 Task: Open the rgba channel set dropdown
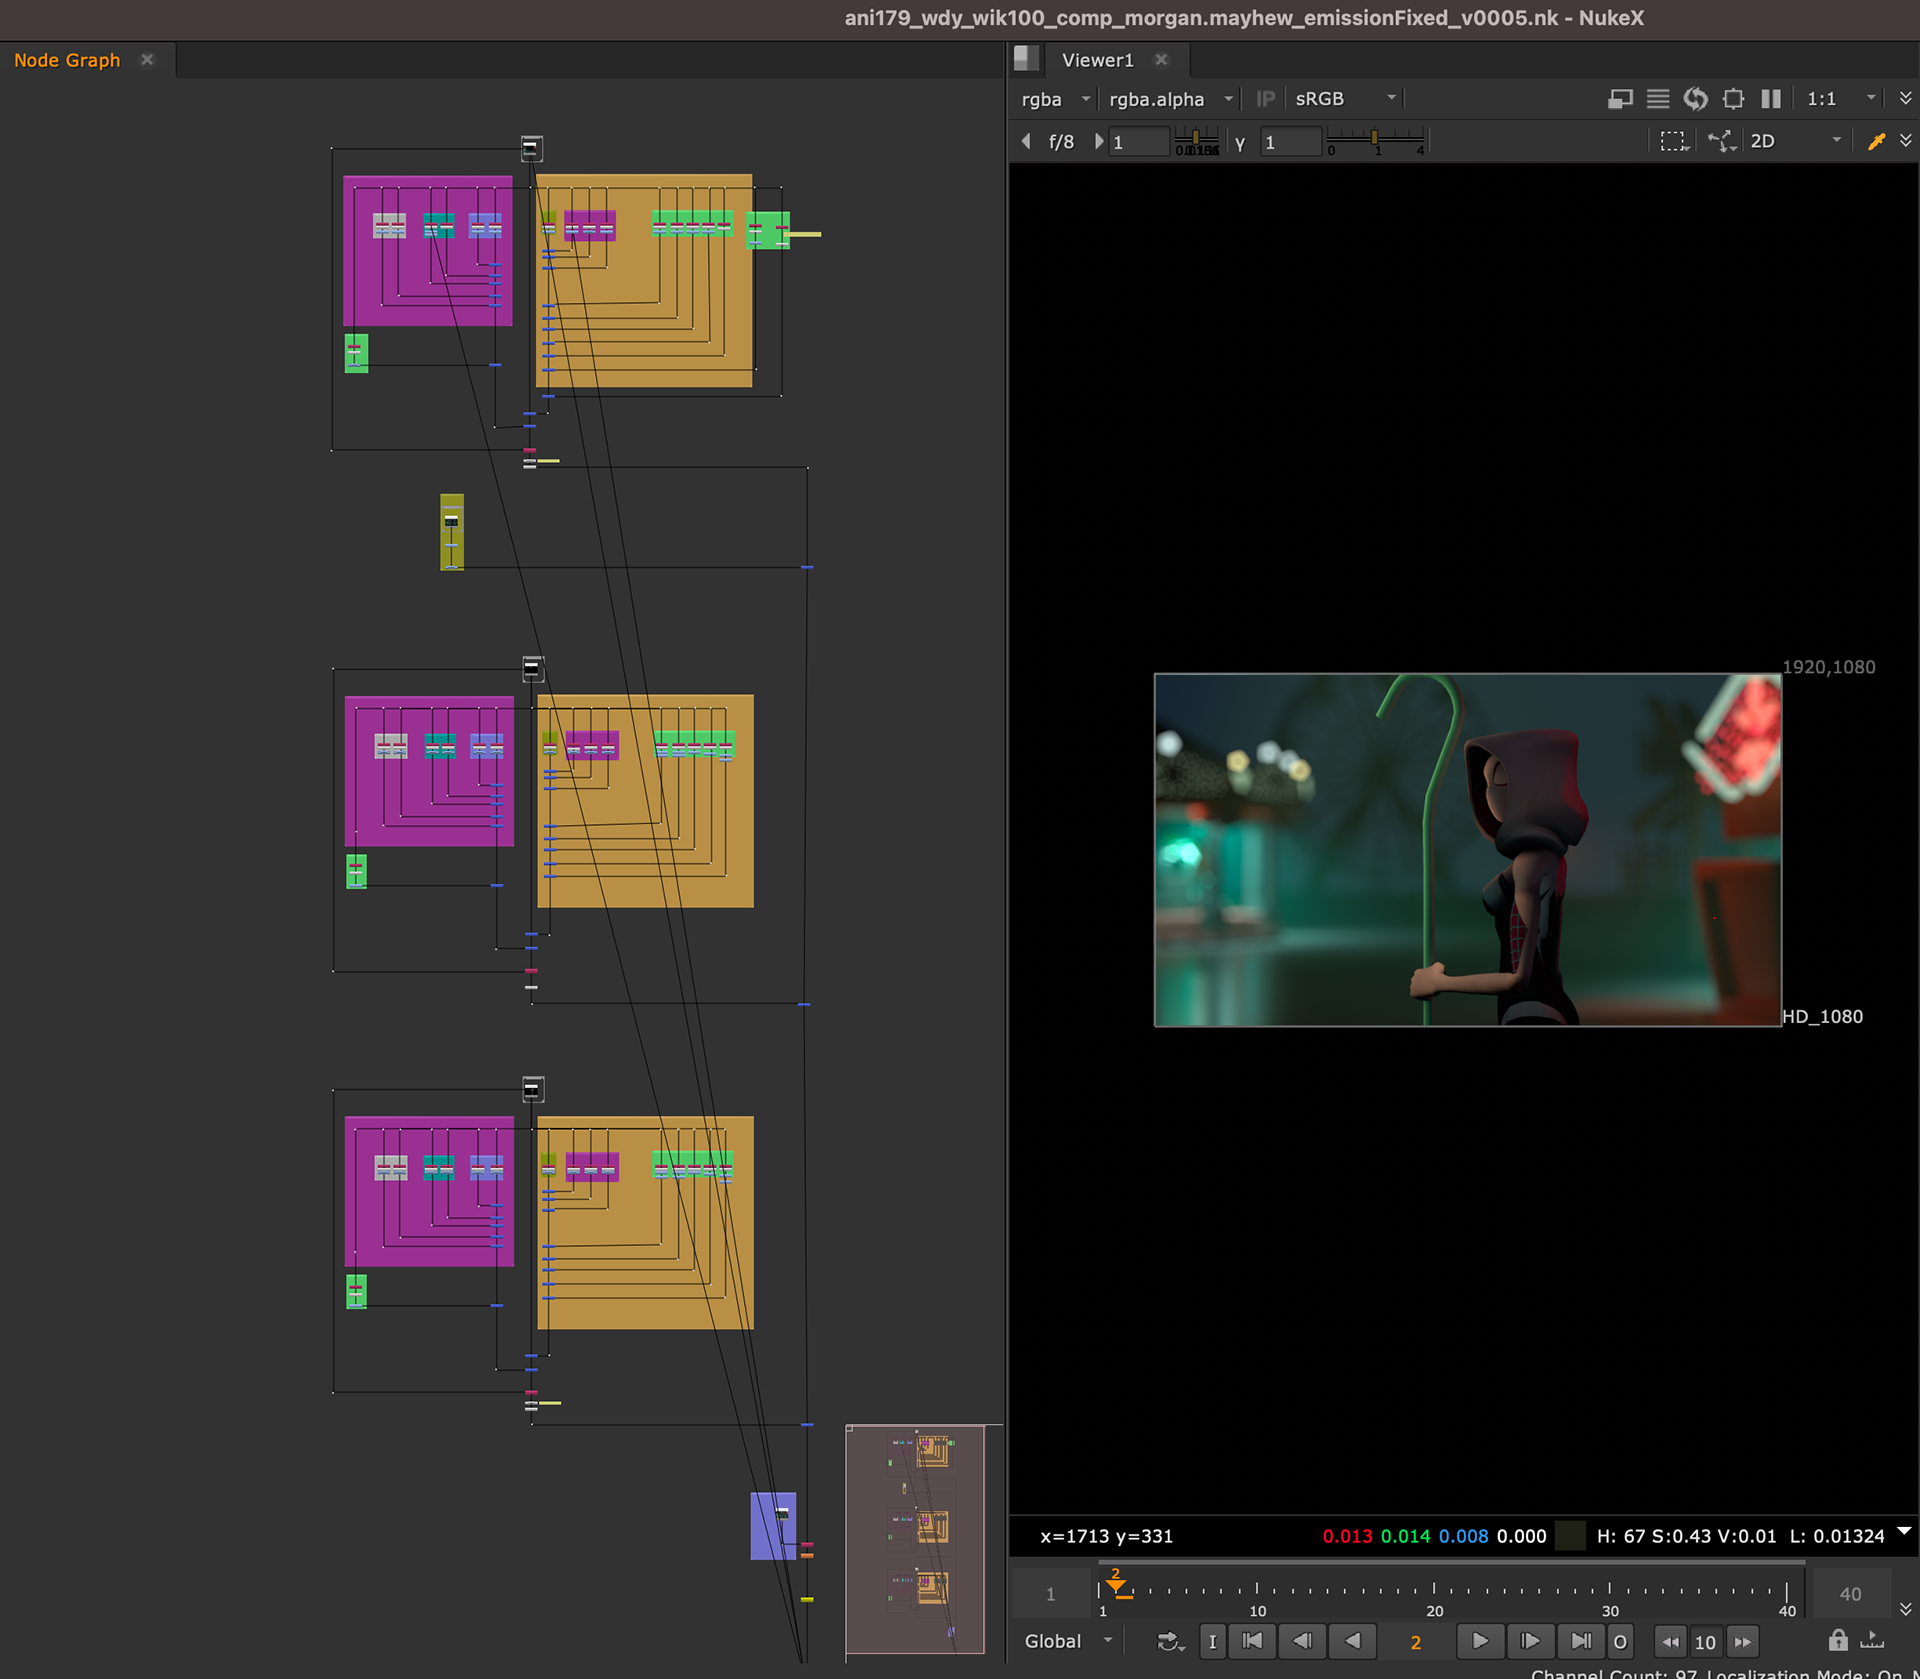coord(1055,99)
